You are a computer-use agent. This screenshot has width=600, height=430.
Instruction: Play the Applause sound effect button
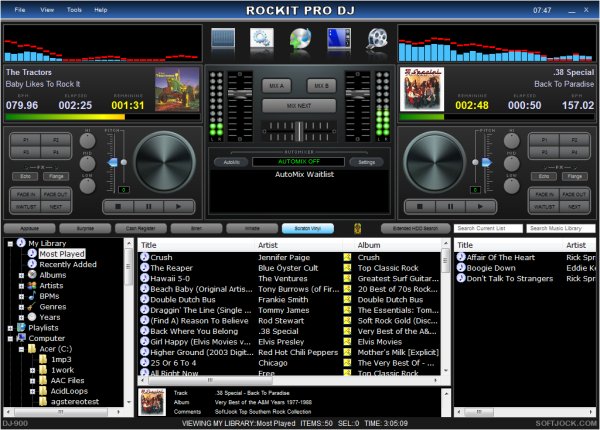29,228
